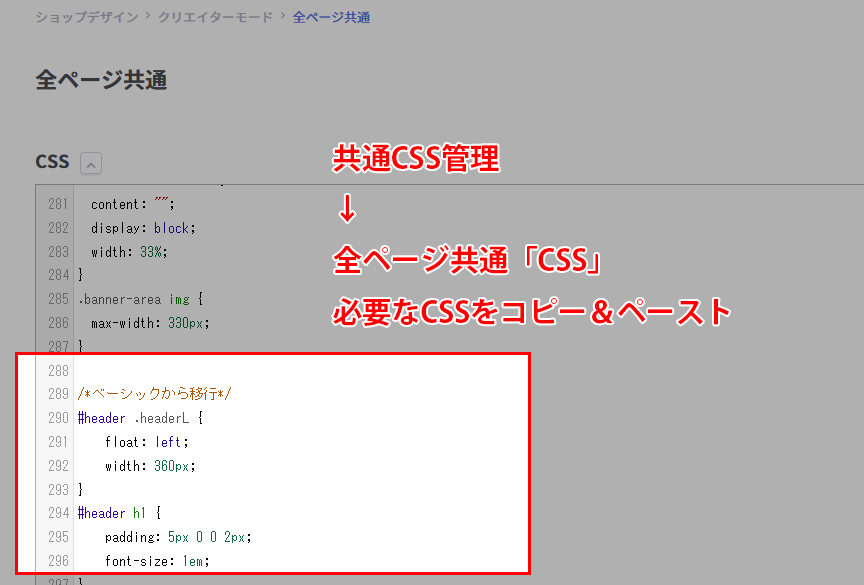Select the 全ページ共通 breadcrumb item
The image size is (864, 585).
point(331,18)
